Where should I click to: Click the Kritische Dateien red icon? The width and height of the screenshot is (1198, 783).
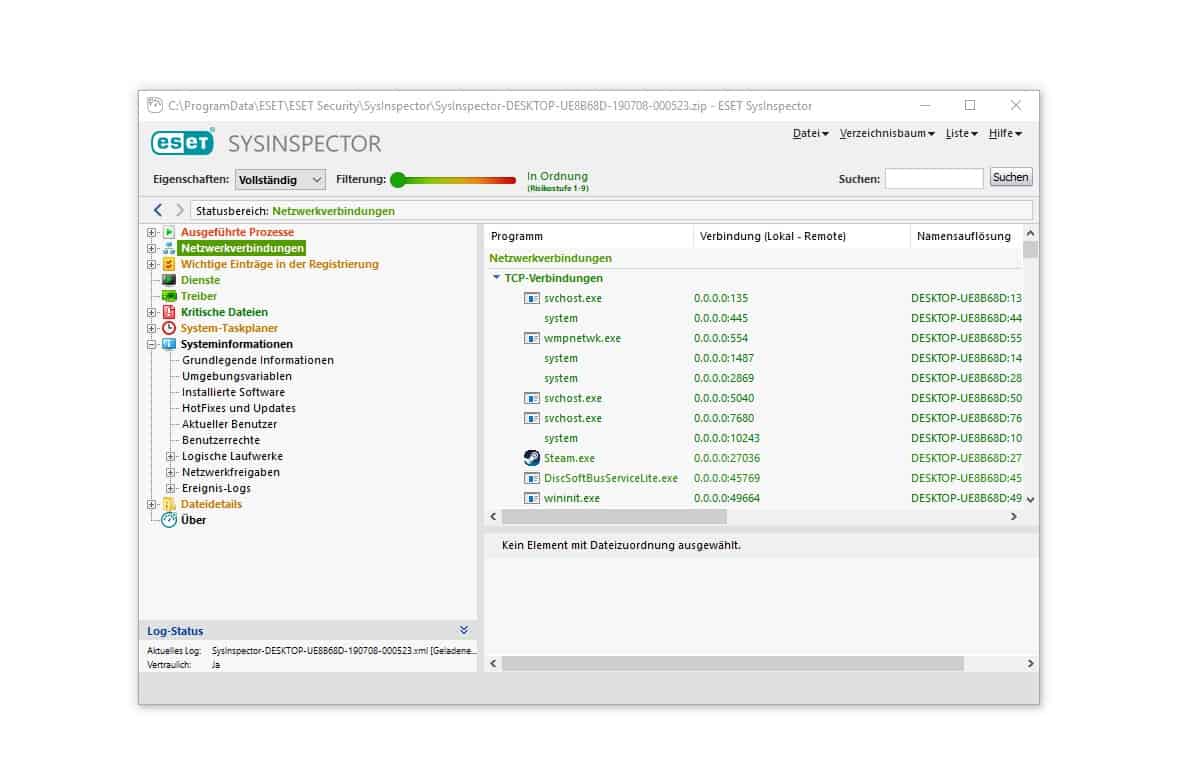(x=169, y=312)
